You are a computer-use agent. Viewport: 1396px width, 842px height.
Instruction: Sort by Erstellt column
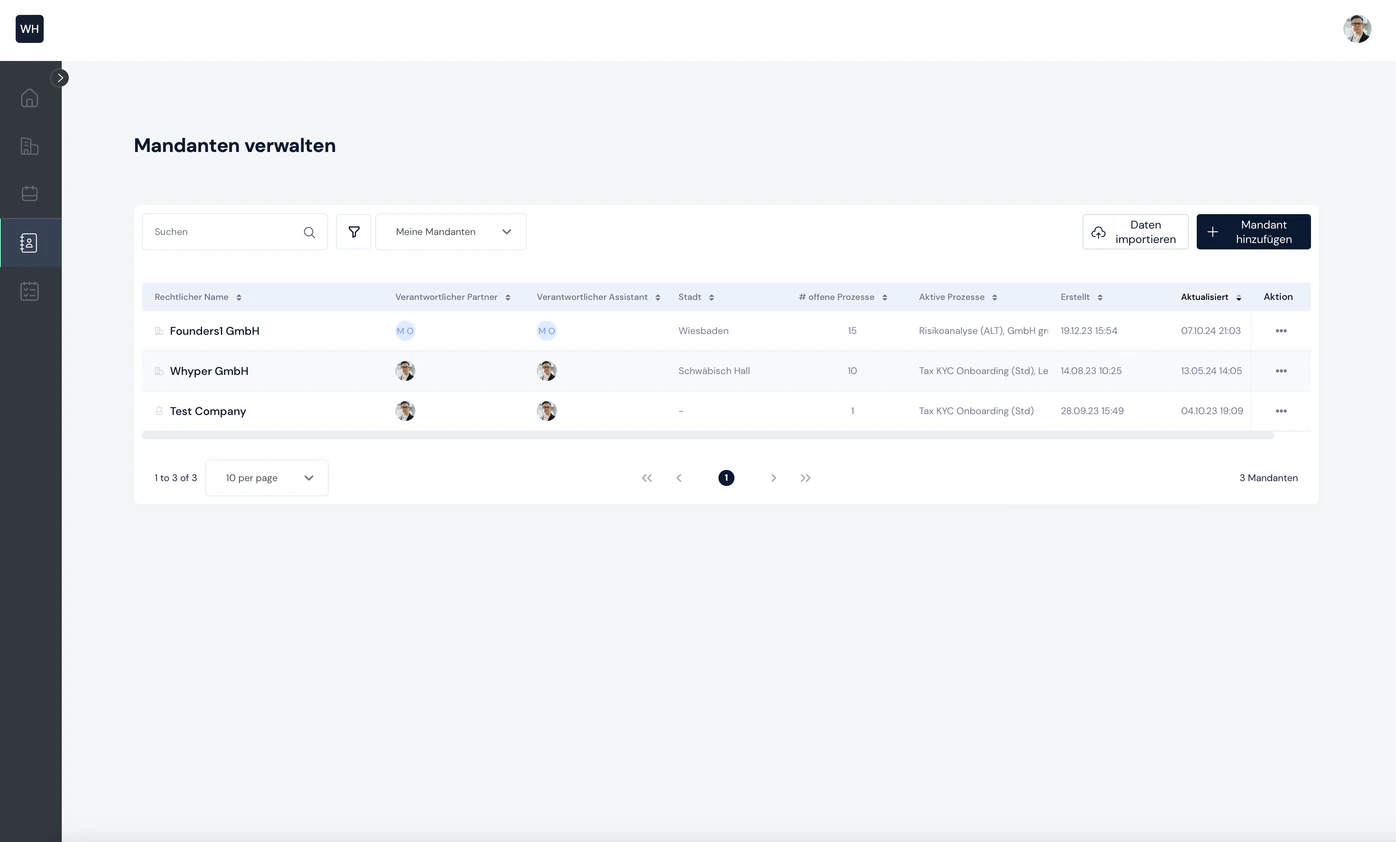1082,297
